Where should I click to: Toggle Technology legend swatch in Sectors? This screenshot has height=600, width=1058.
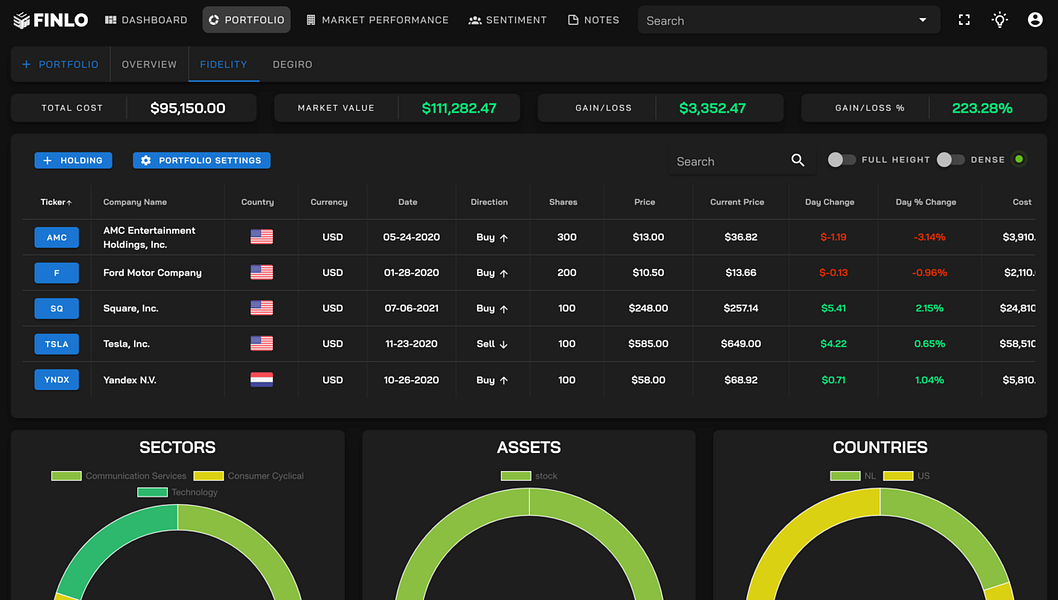(152, 492)
